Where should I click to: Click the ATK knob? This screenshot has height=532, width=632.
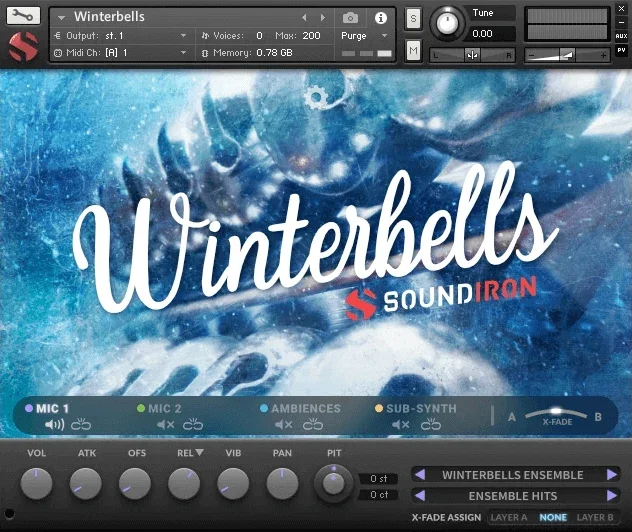tap(85, 483)
